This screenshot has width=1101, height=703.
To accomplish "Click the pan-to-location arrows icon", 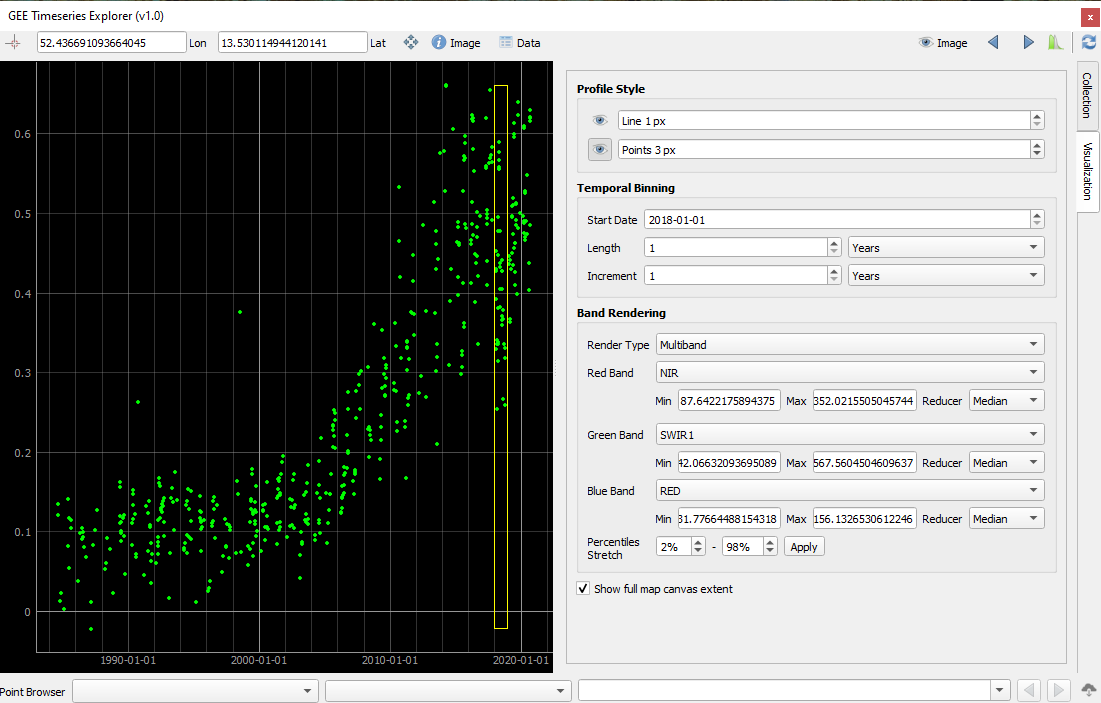I will pos(411,43).
